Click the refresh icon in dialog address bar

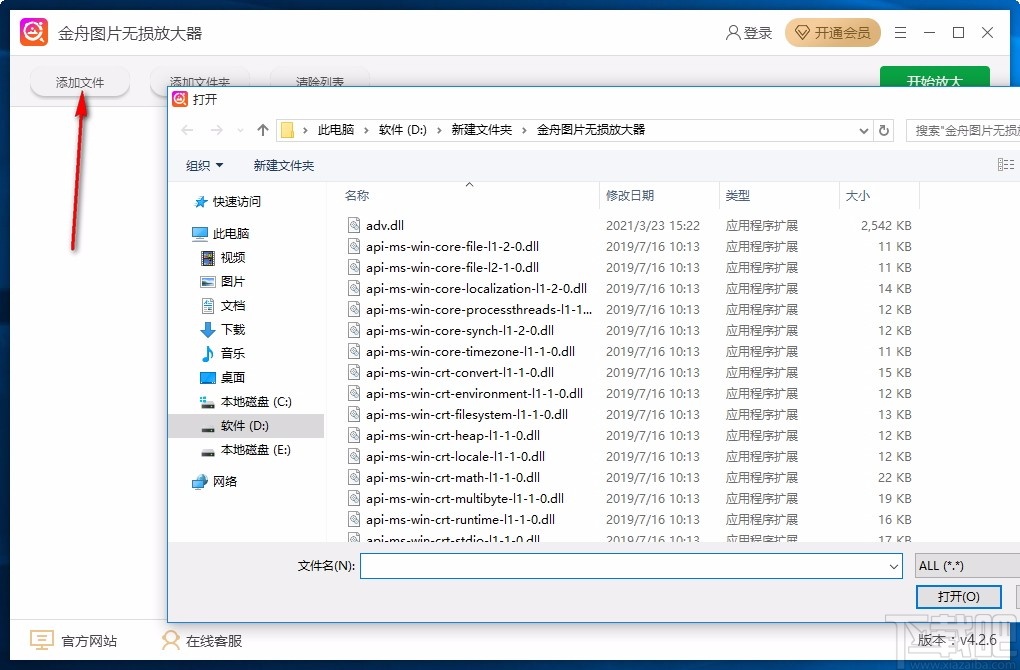point(885,129)
